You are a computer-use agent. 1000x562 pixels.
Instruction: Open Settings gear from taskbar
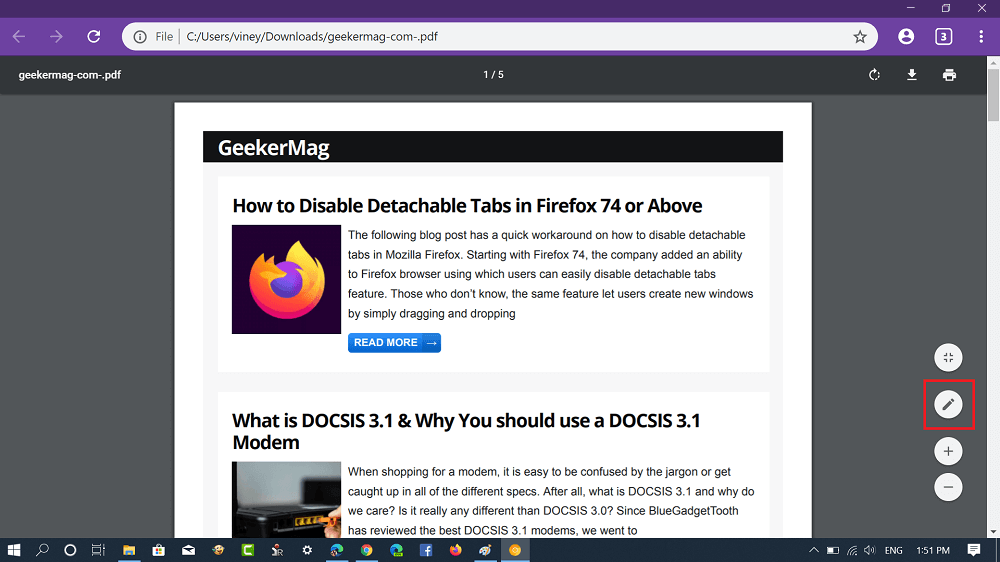point(307,550)
